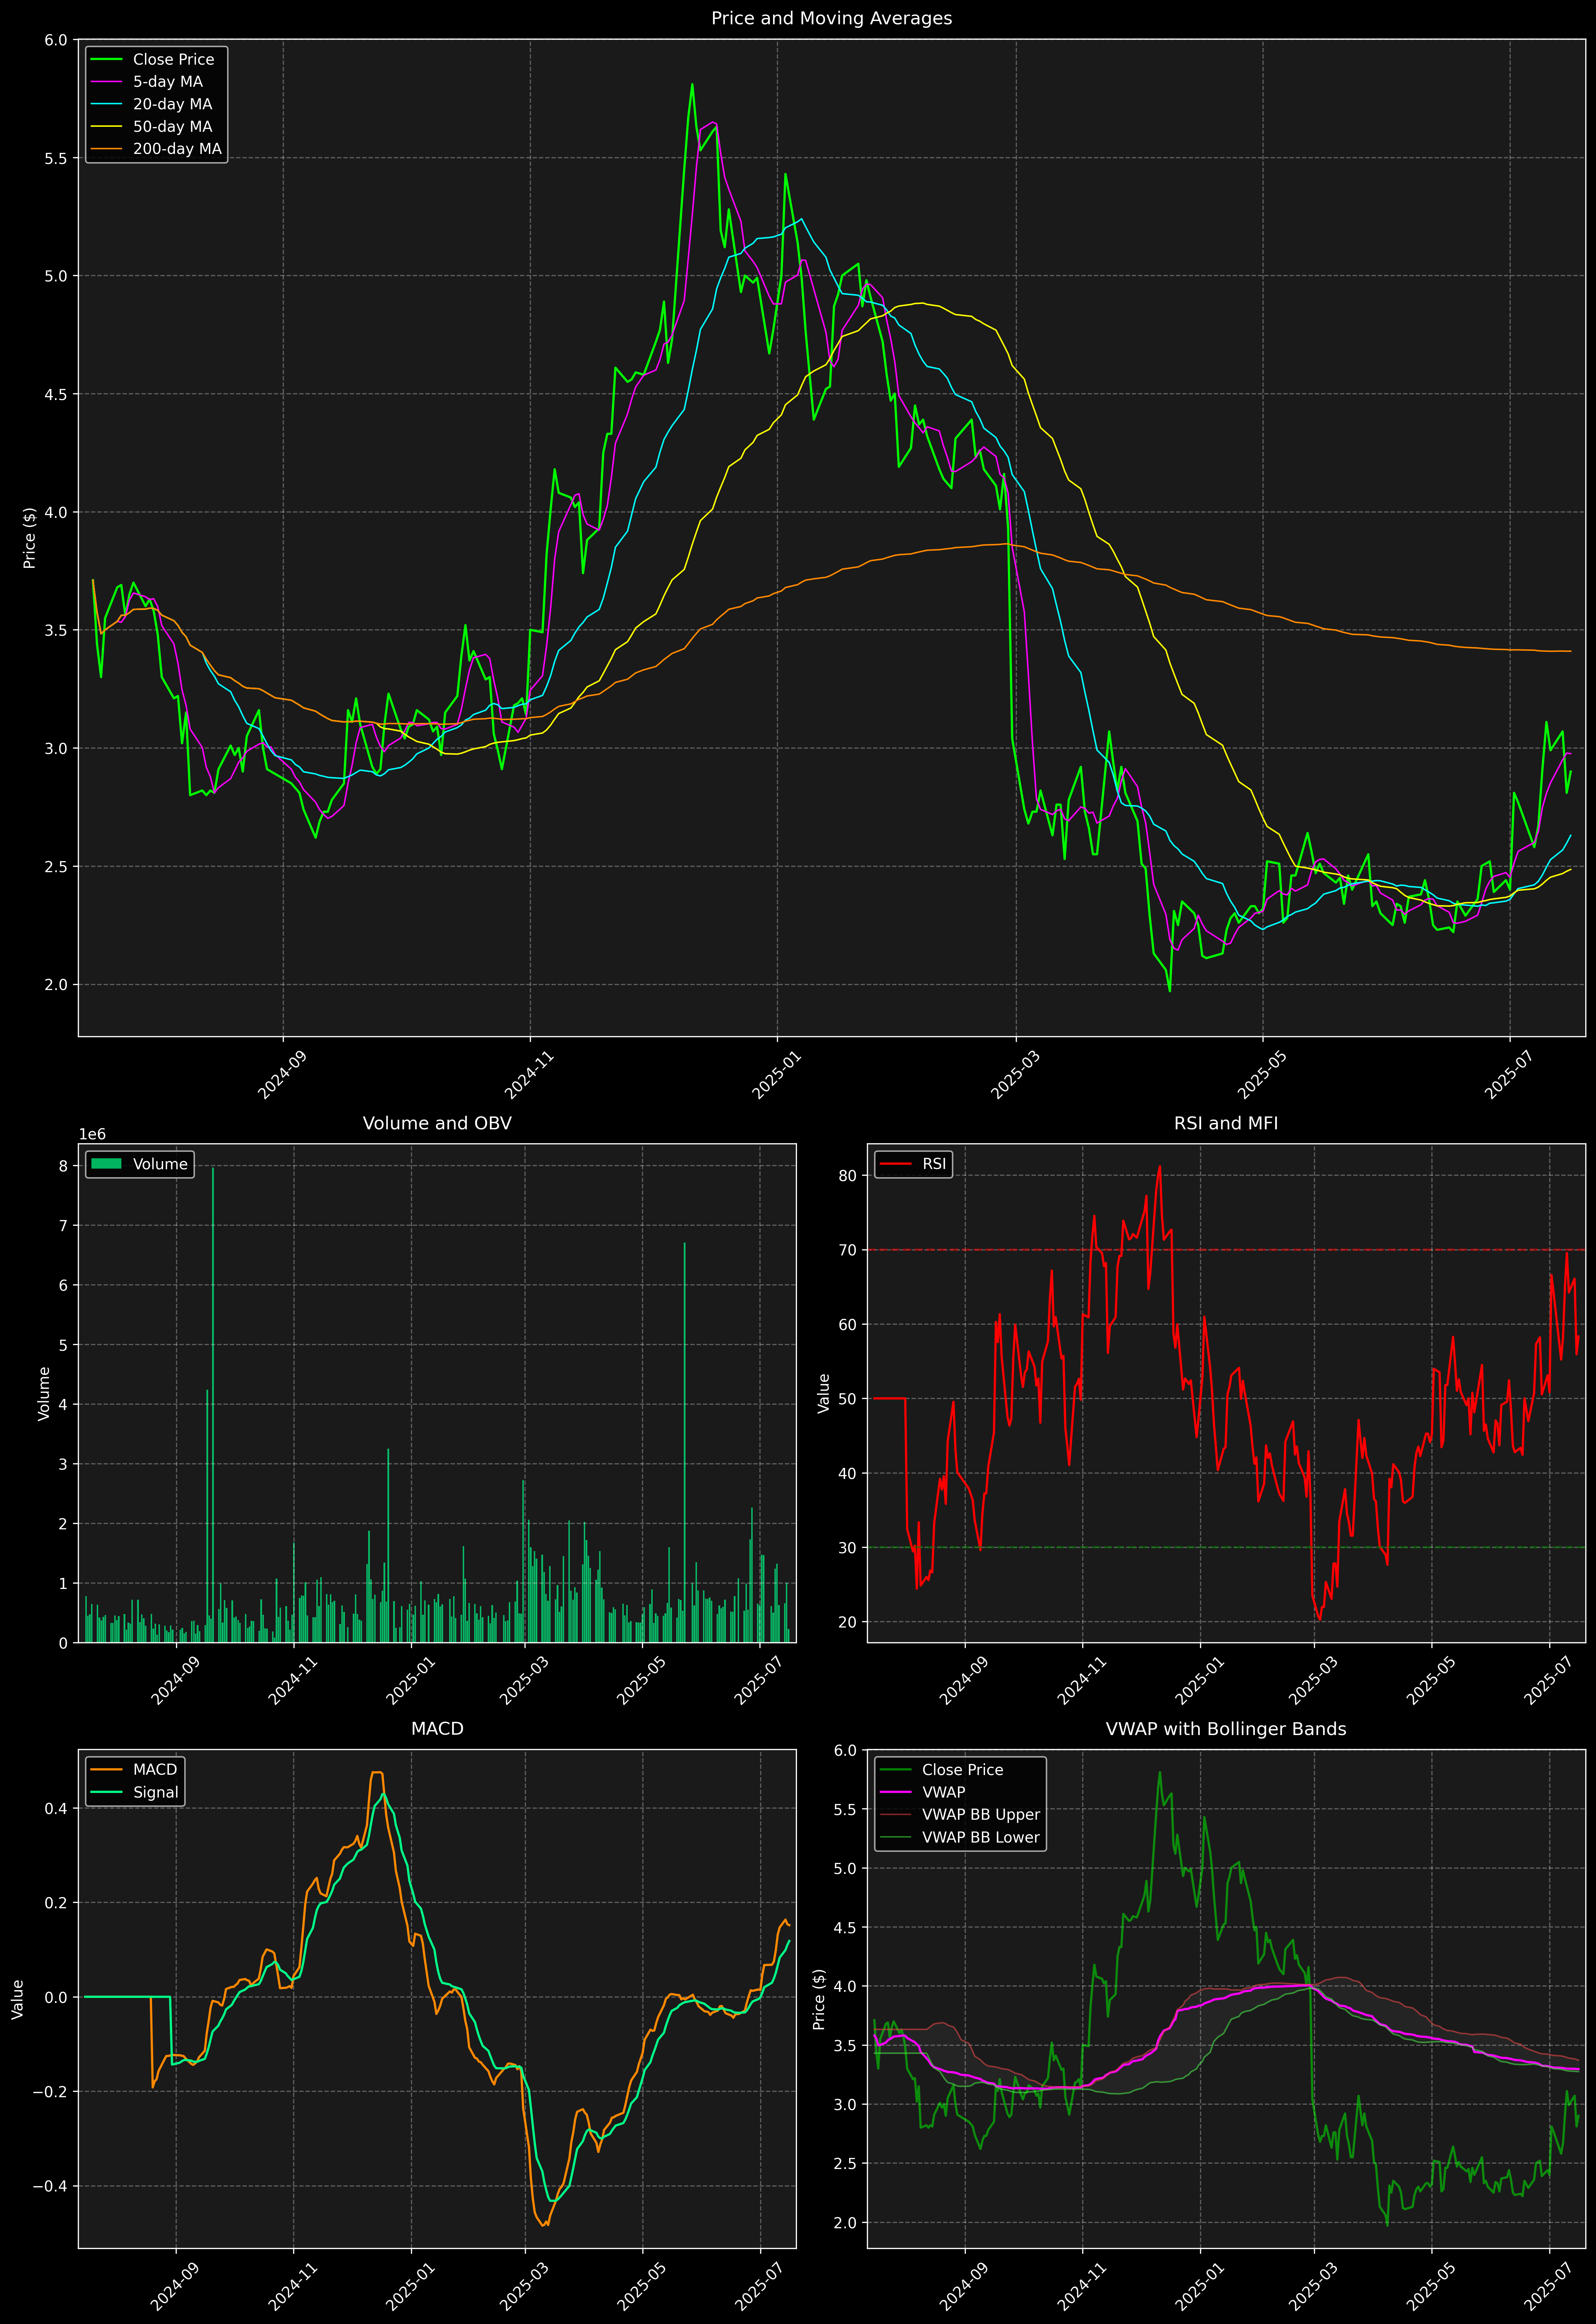Screen dimensions: 1596x2324
Task: Click the "8" tick on the volume axis
Action: [x=63, y=1166]
